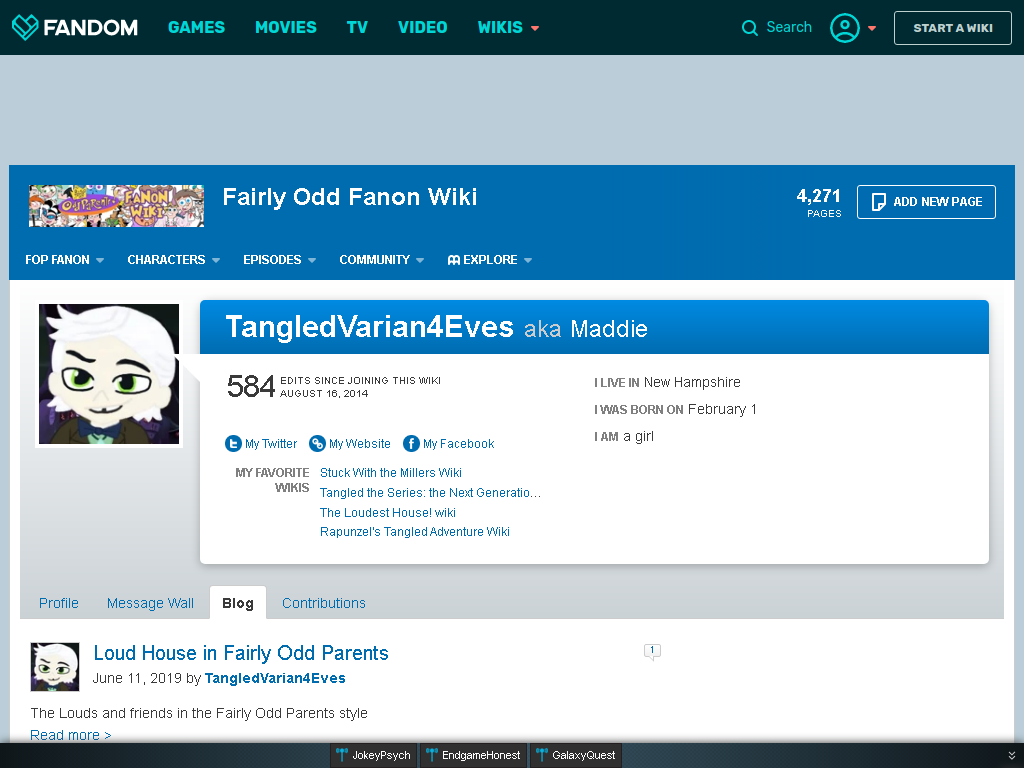Open the EXPLORE dropdown
This screenshot has height=768, width=1024.
tap(490, 260)
